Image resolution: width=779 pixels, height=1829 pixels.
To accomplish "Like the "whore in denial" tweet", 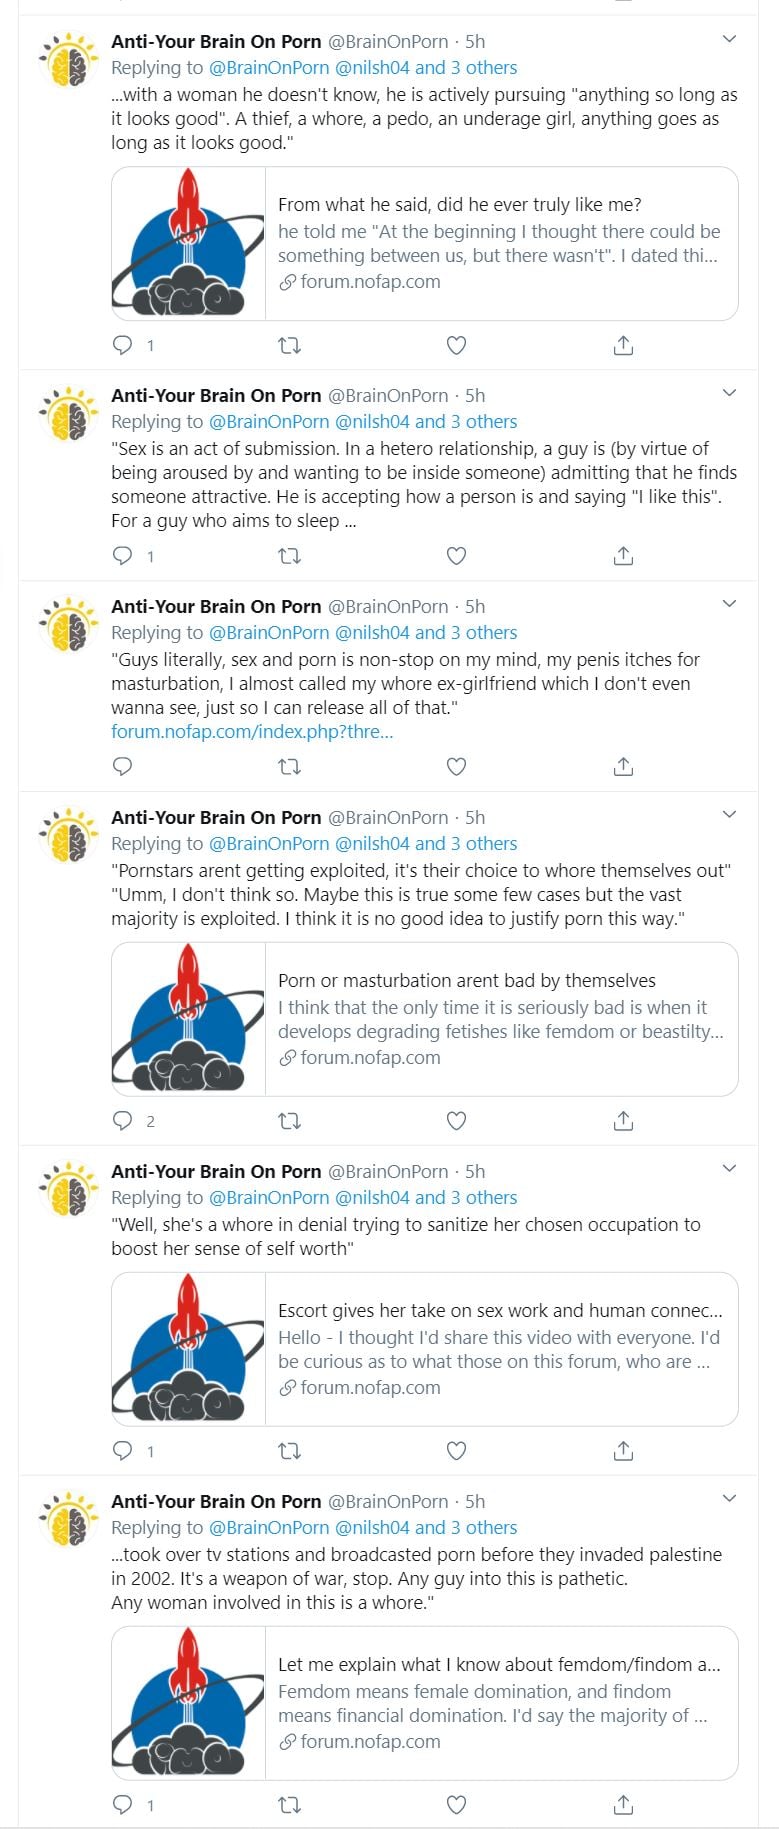I will coord(456,1451).
